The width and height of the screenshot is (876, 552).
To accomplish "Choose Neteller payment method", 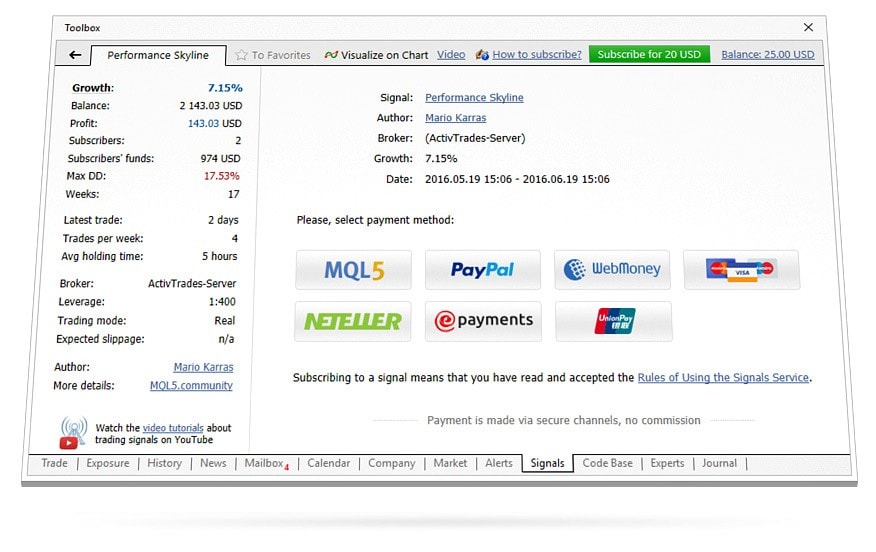I will (x=353, y=321).
